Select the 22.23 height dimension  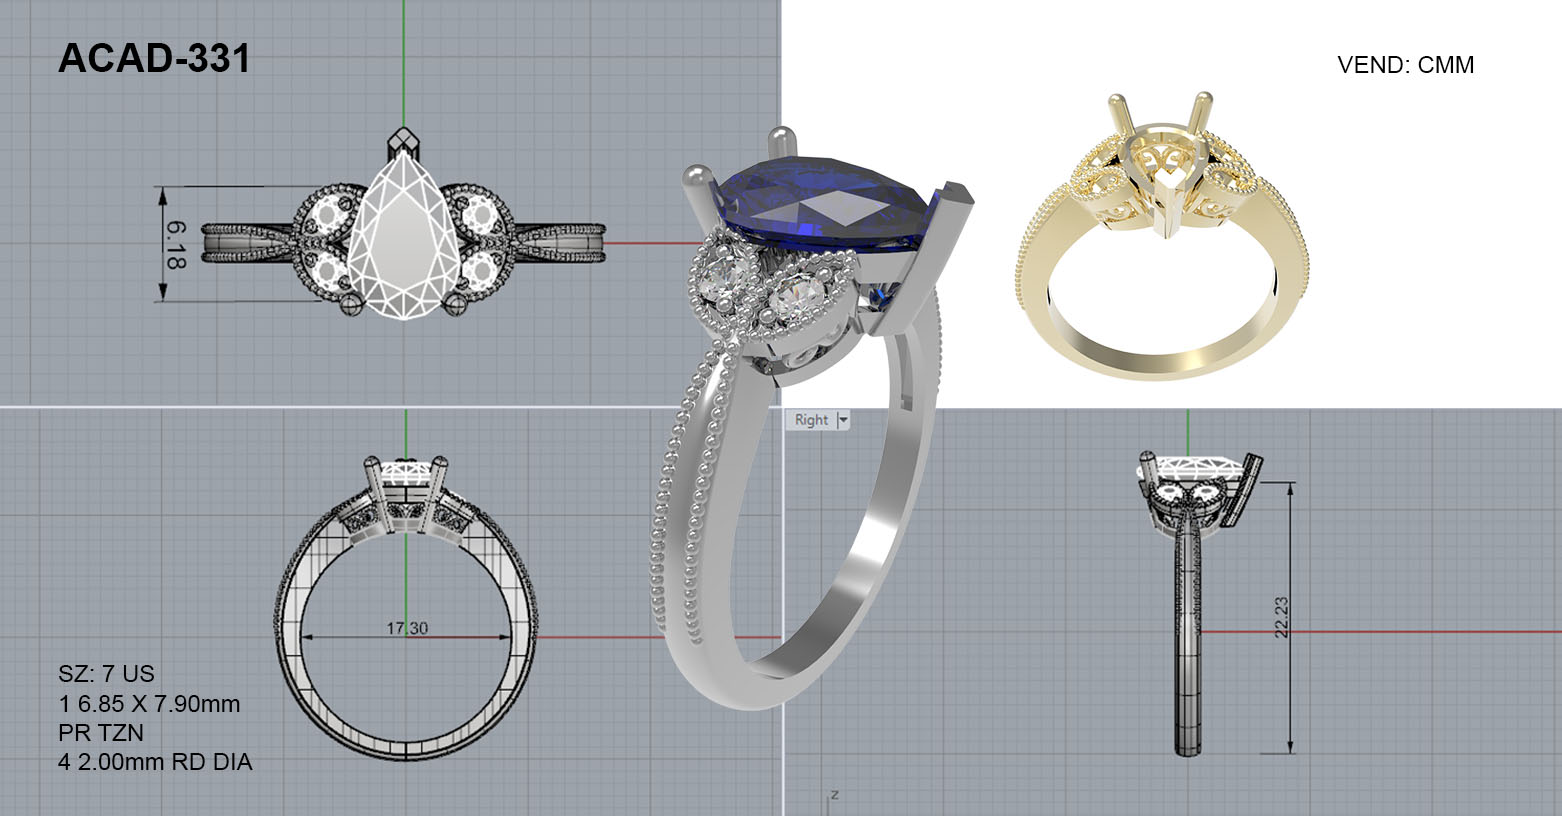click(x=1281, y=617)
